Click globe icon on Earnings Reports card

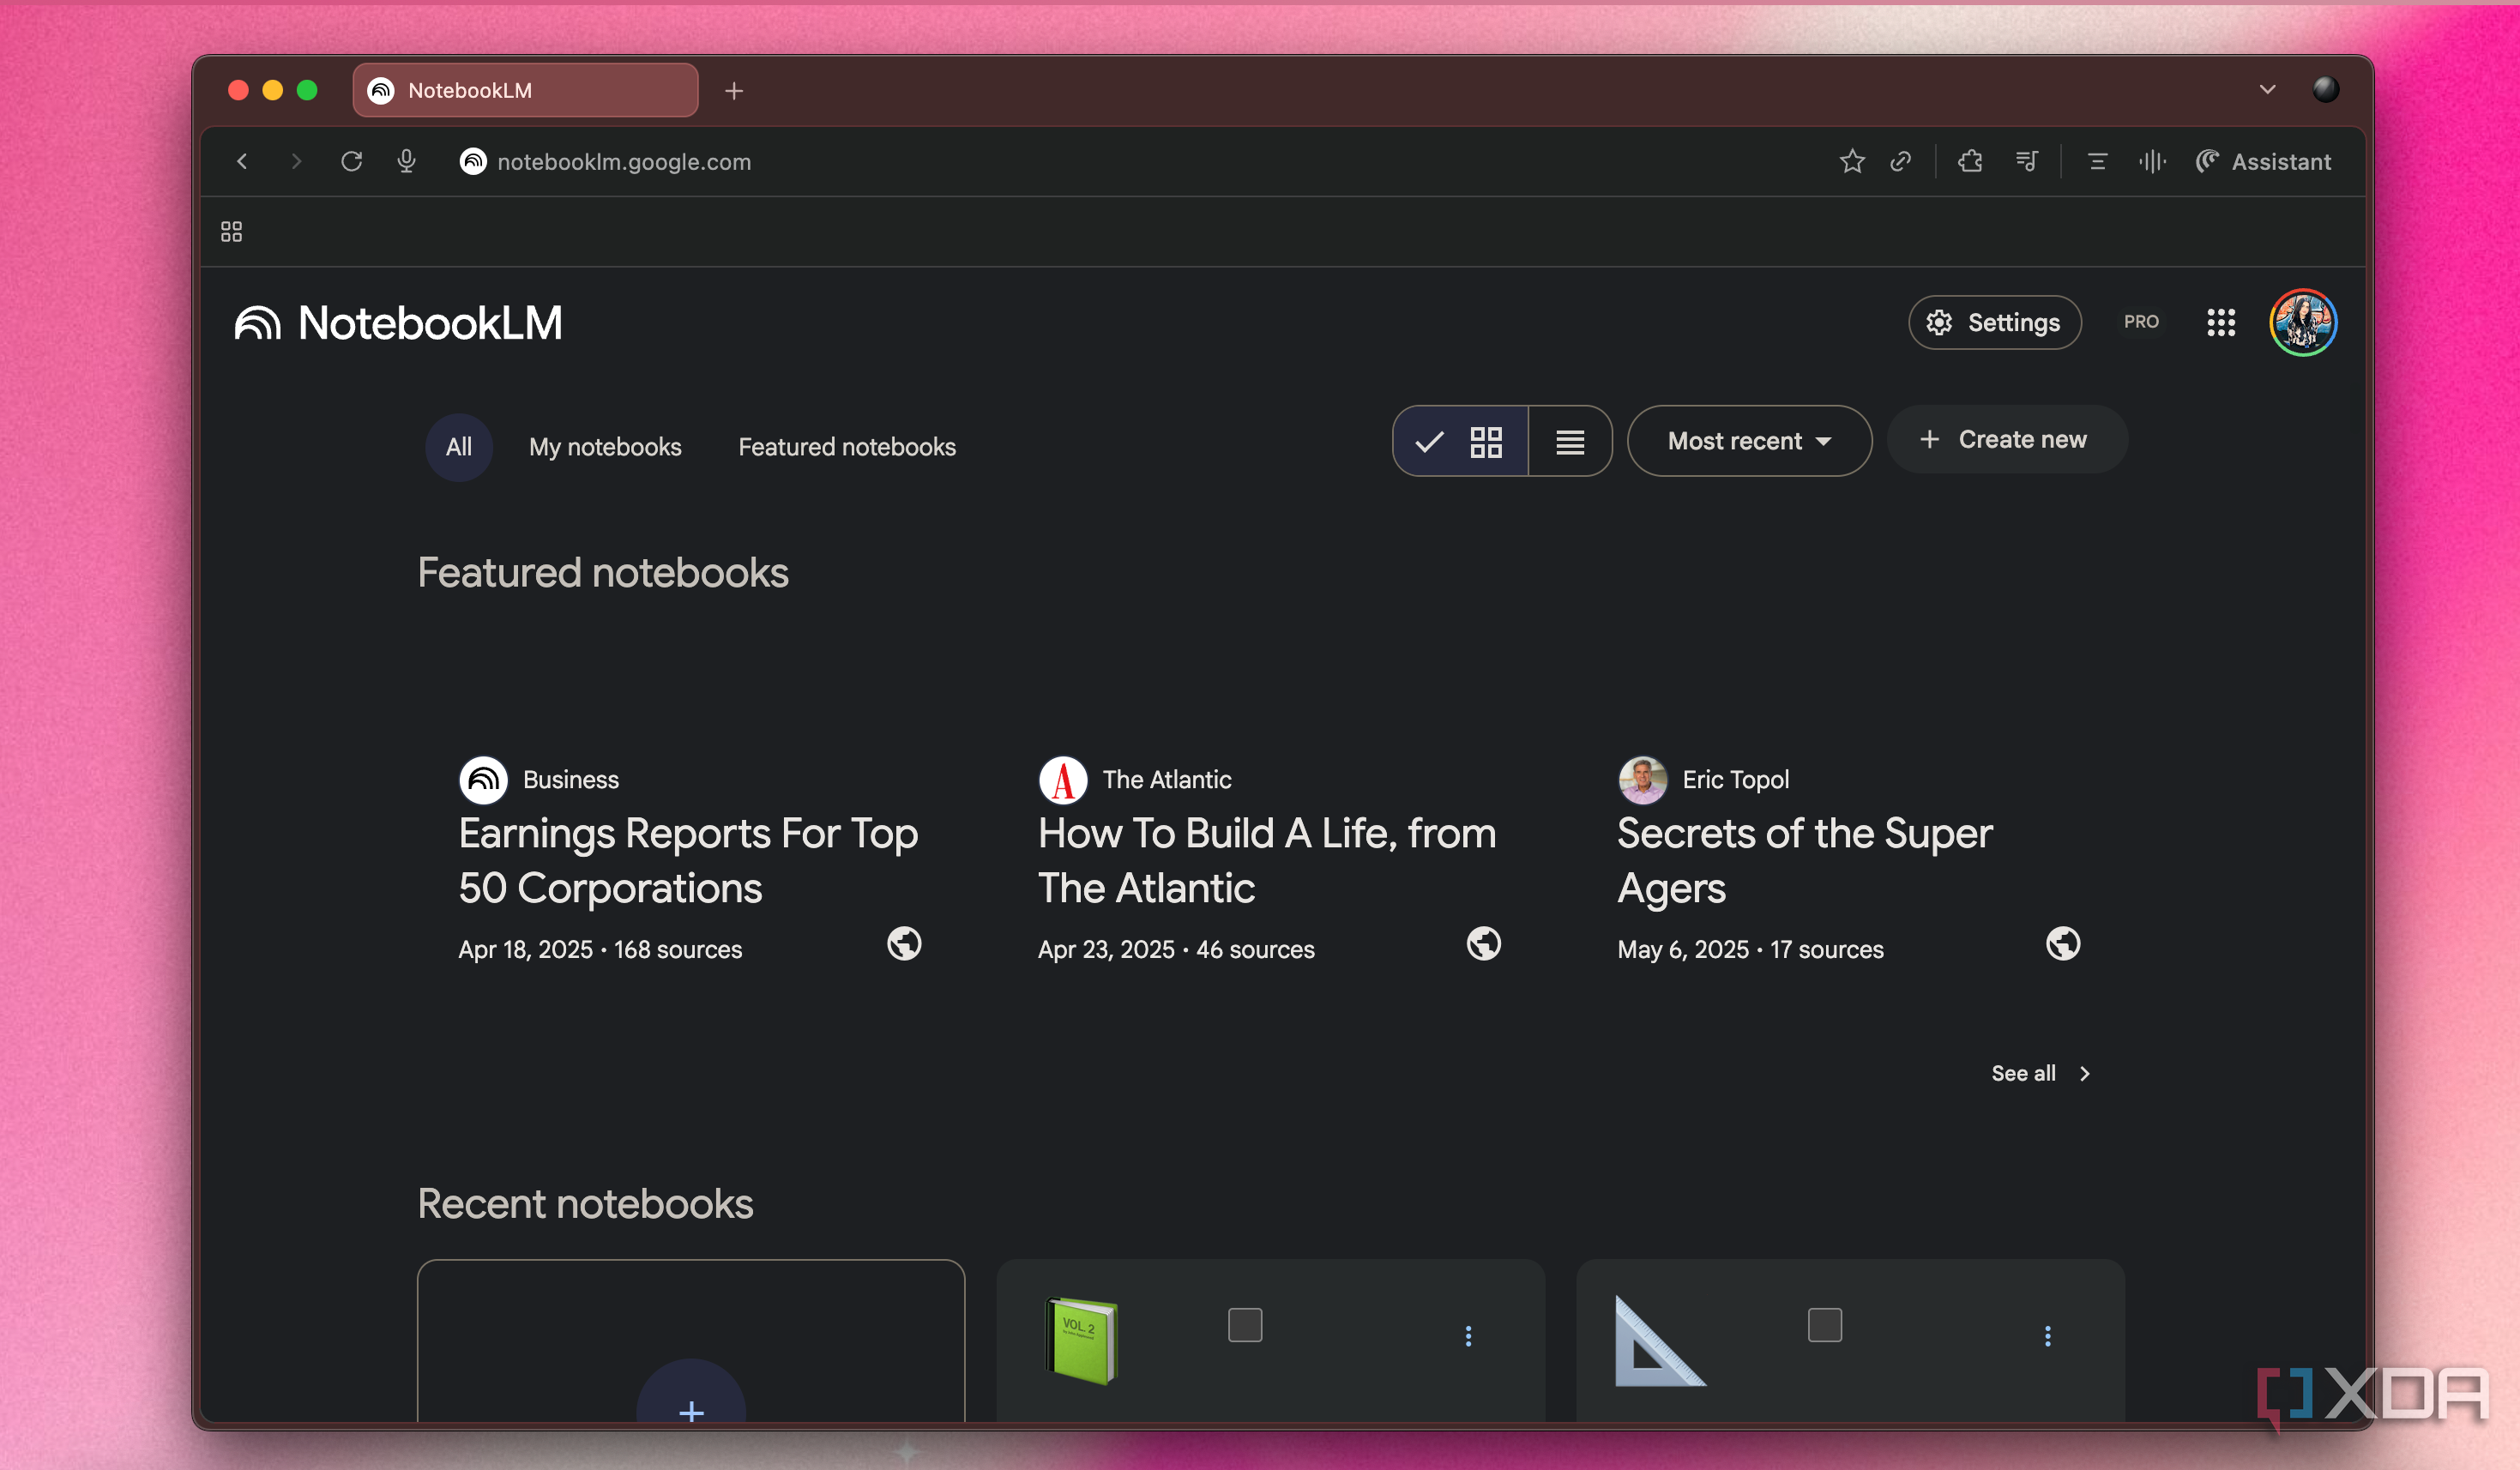[x=904, y=943]
